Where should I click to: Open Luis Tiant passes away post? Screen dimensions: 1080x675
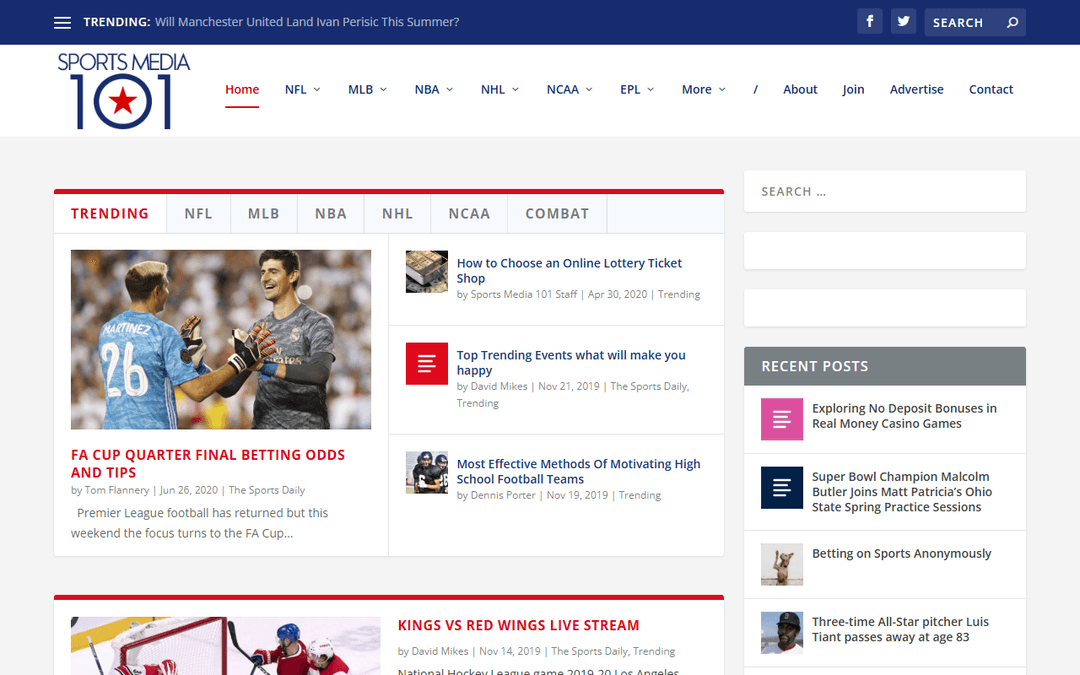pos(900,630)
